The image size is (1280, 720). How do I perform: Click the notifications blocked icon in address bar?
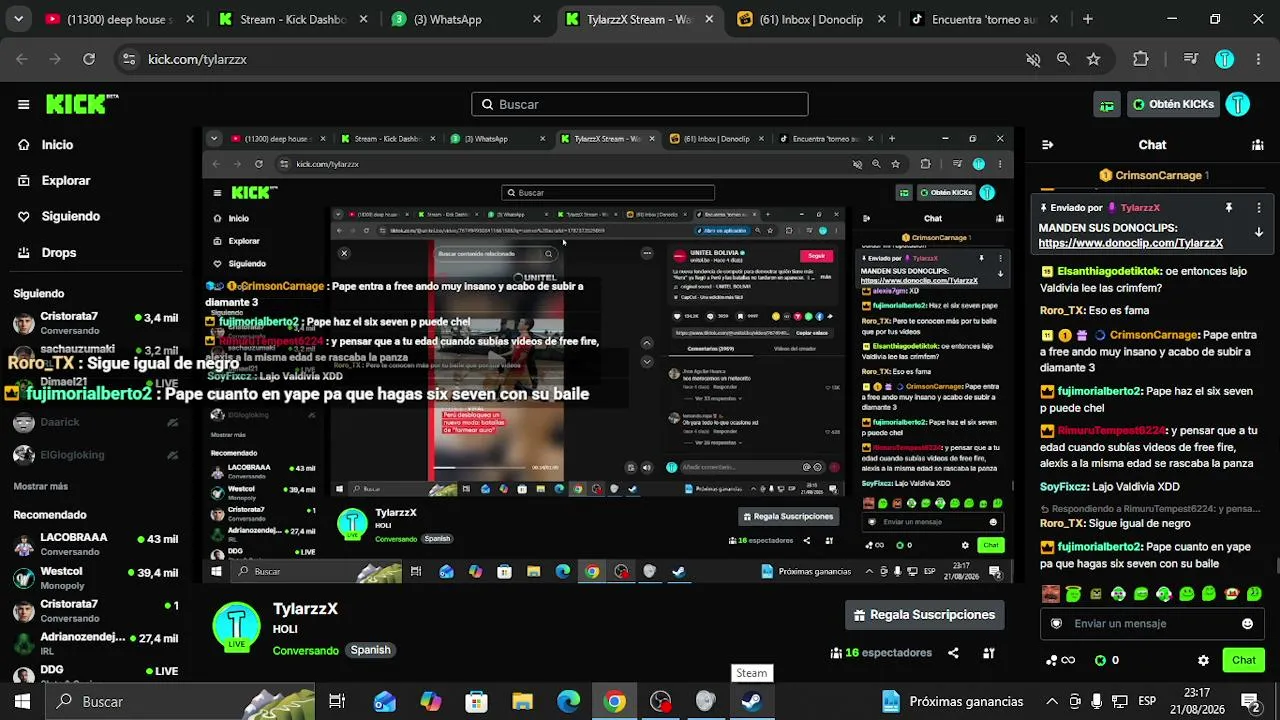[1034, 59]
